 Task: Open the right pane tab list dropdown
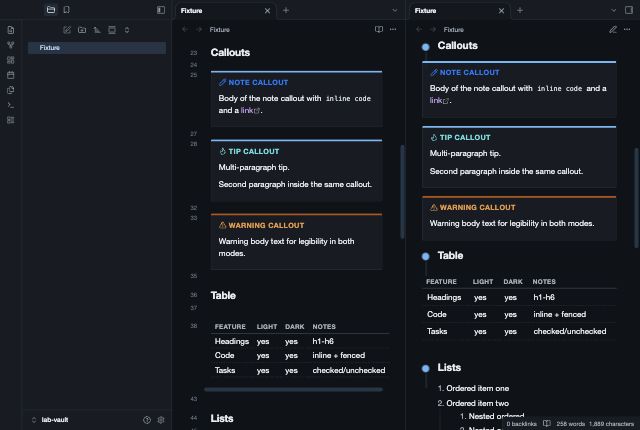613,11
